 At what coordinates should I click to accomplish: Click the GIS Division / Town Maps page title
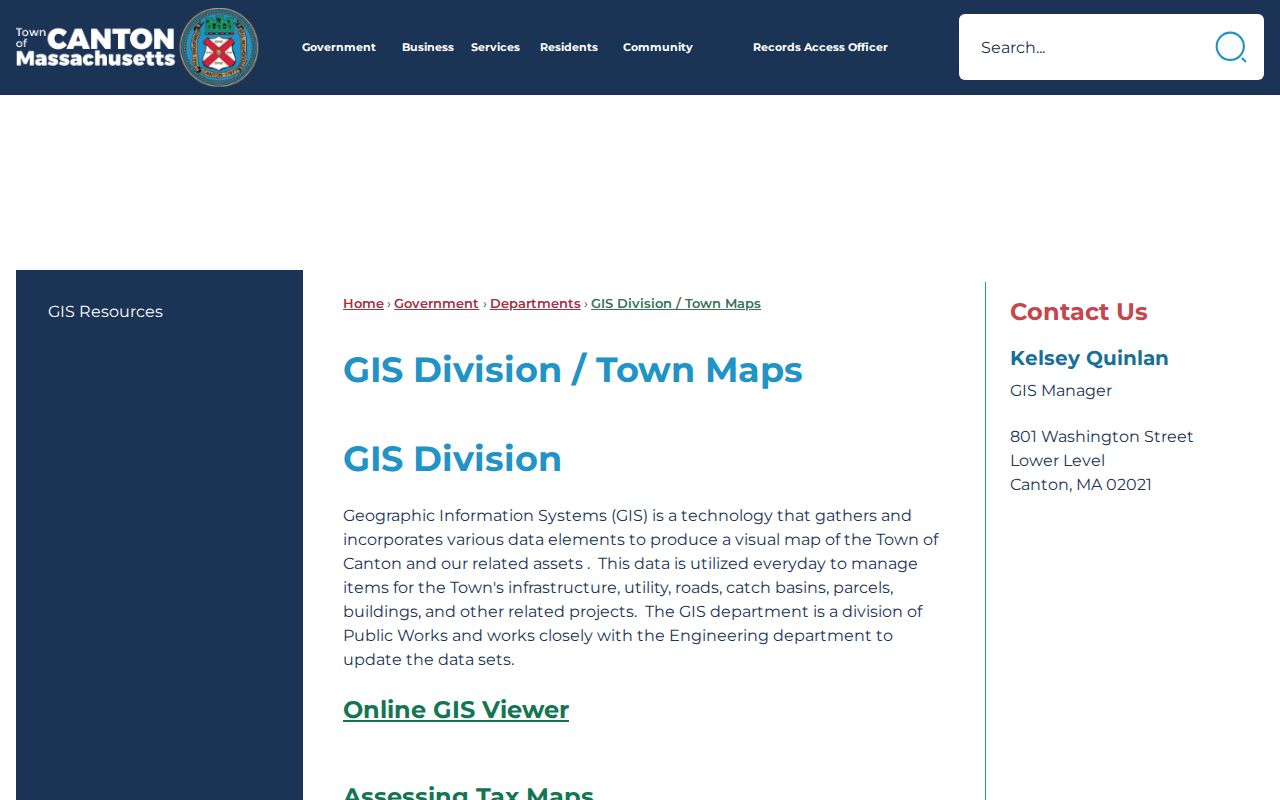[x=573, y=370]
